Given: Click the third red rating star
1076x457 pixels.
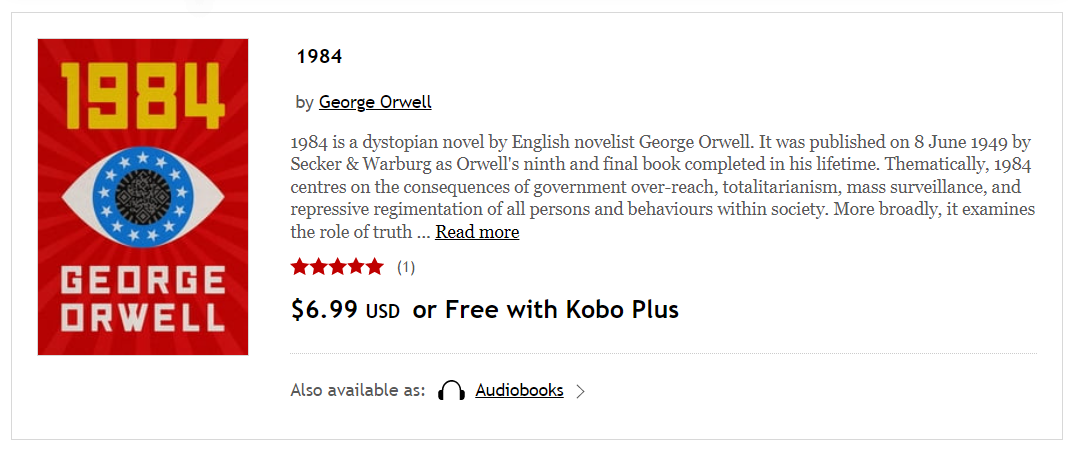Looking at the screenshot, I should pos(337,267).
